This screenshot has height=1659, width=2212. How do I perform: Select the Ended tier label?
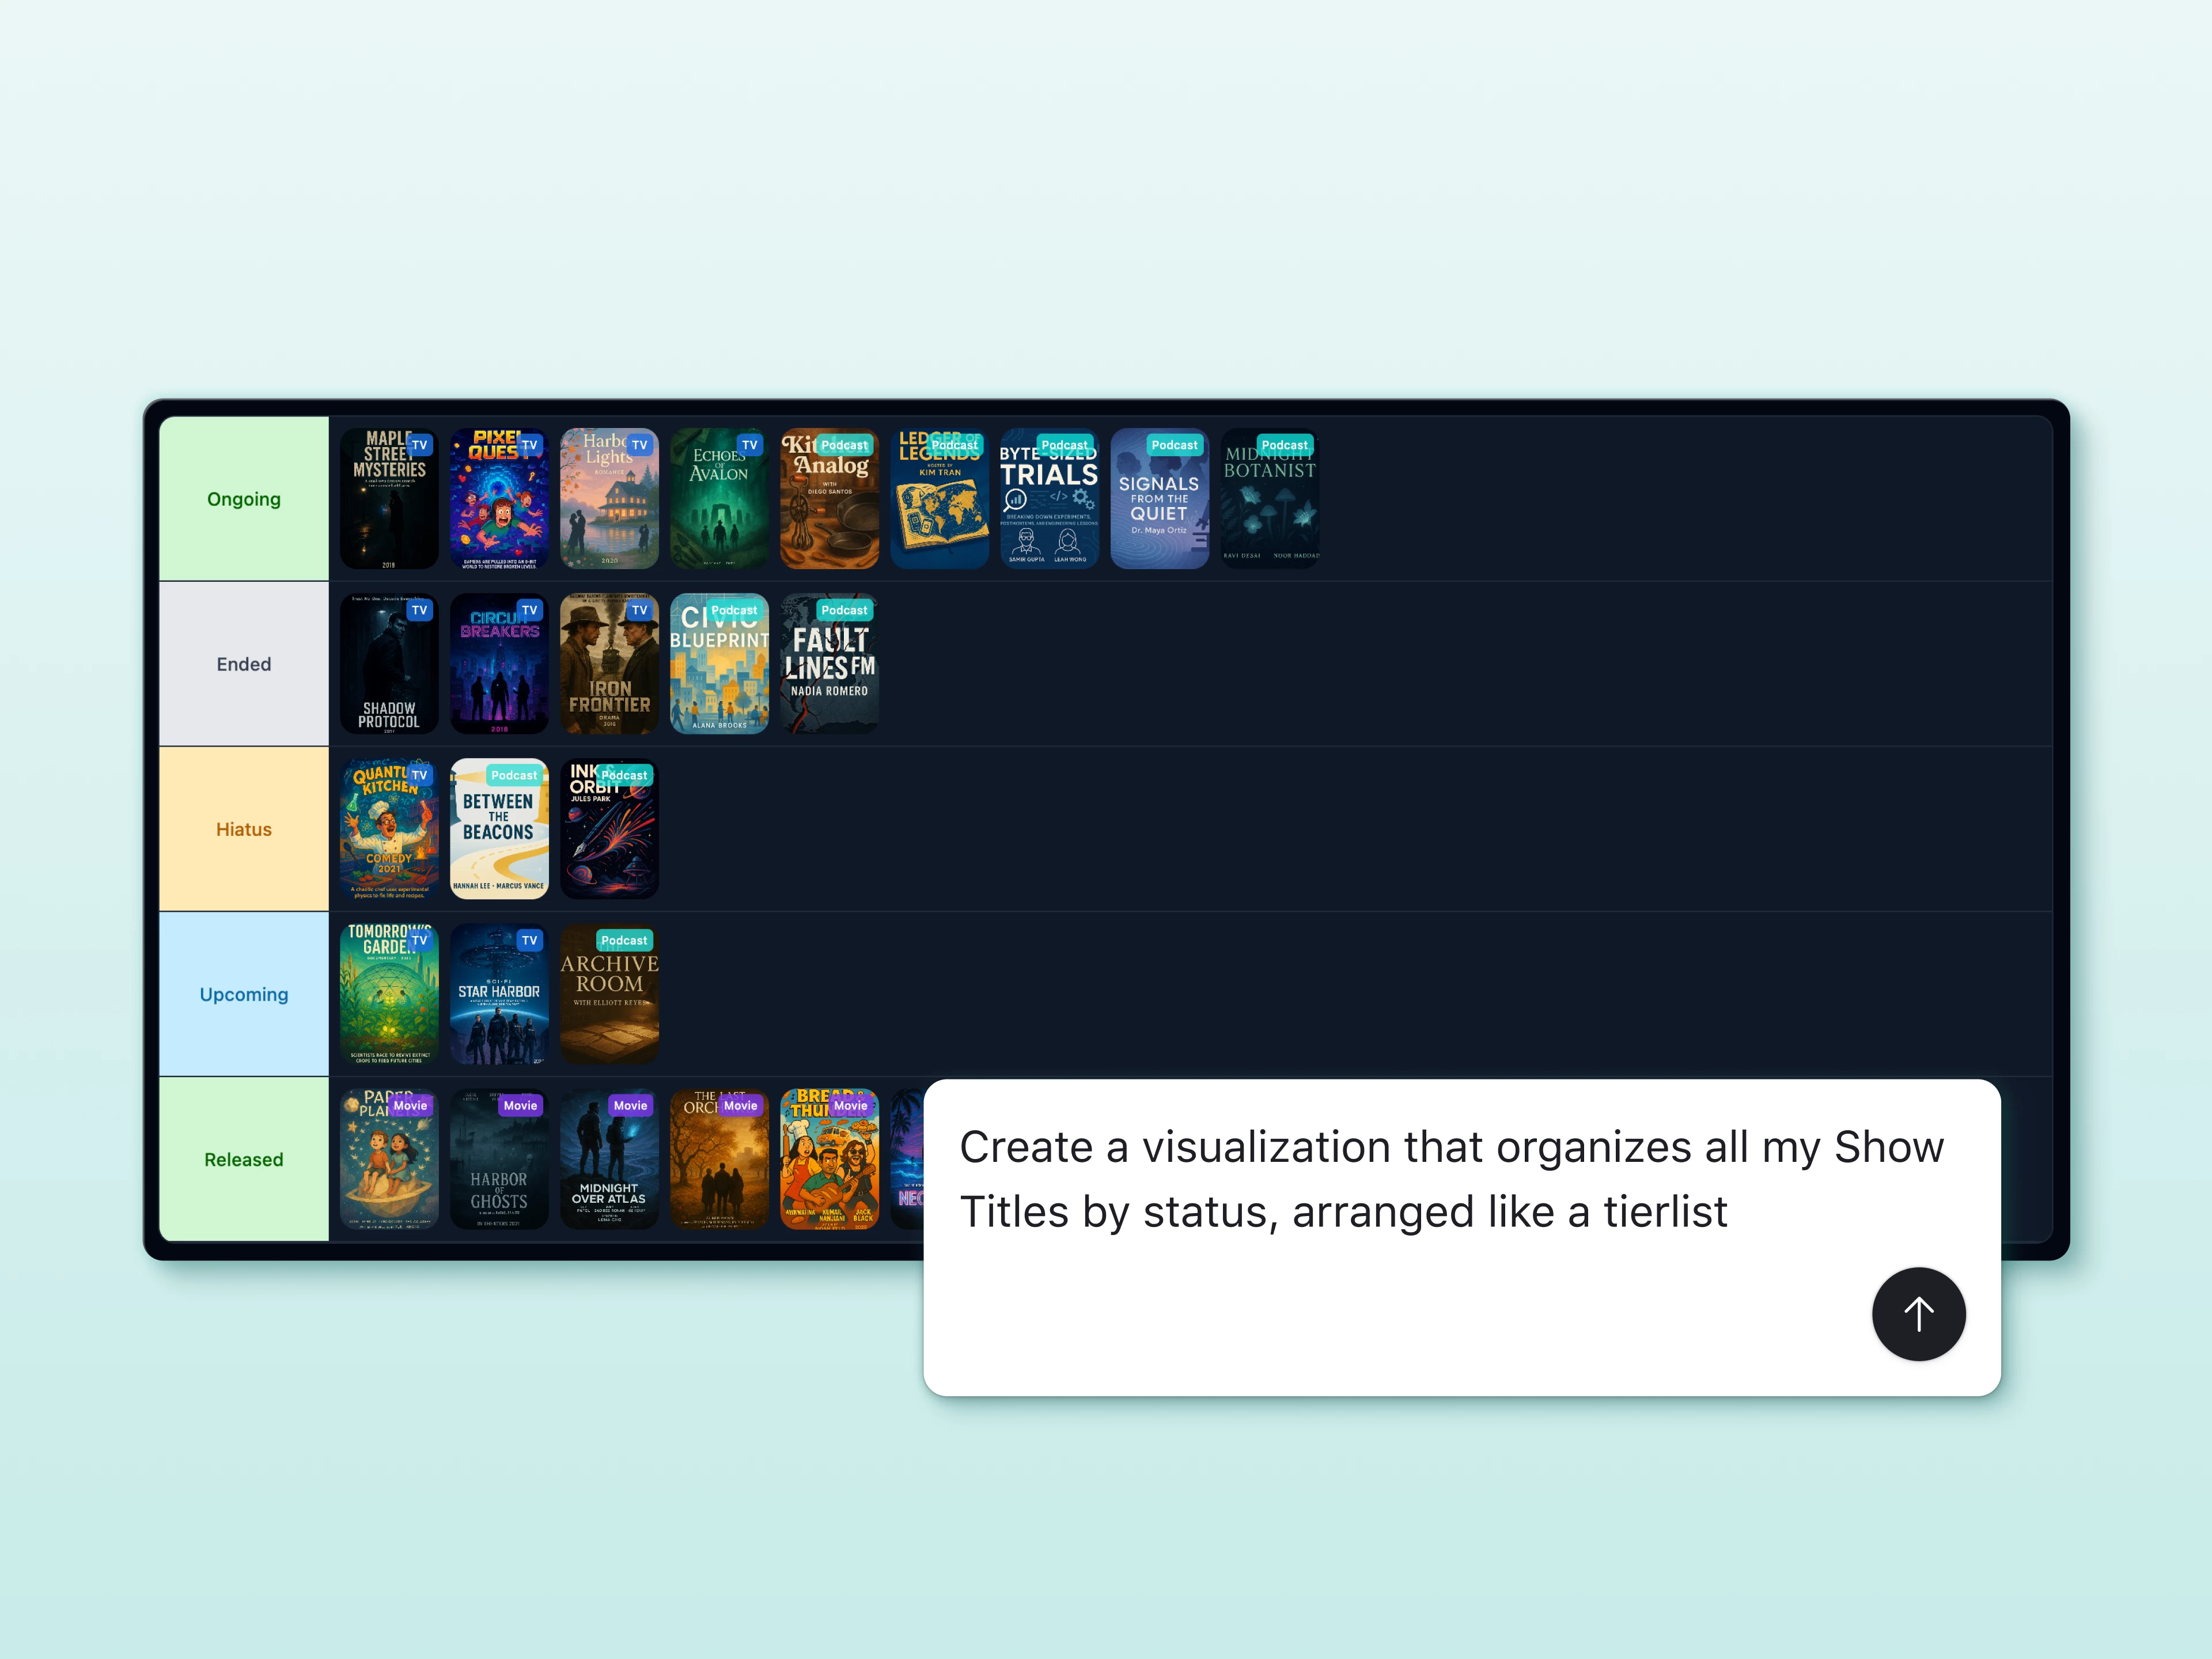(243, 664)
